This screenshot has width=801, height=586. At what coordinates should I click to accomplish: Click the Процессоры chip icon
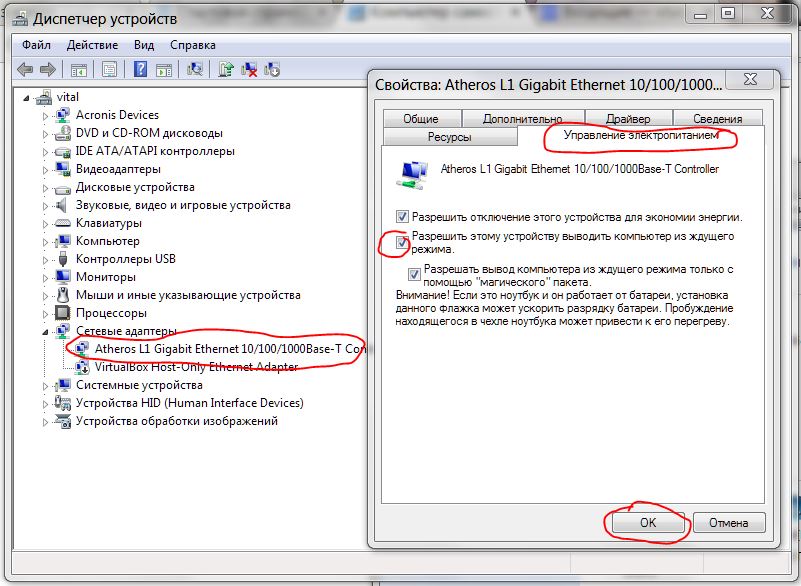pyautogui.click(x=62, y=313)
